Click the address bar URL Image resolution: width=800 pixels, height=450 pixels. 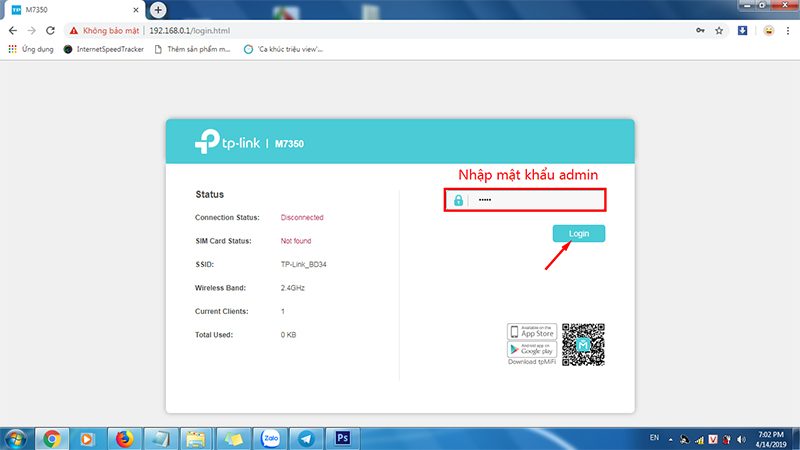190,30
